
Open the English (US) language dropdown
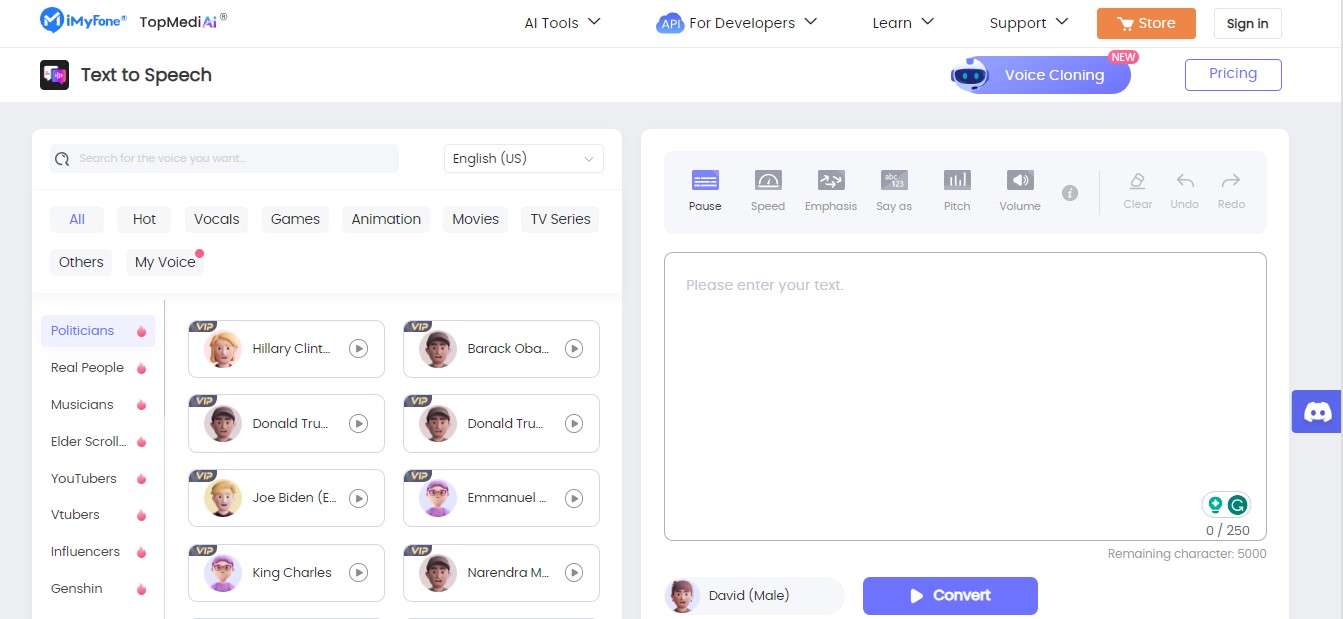click(524, 158)
